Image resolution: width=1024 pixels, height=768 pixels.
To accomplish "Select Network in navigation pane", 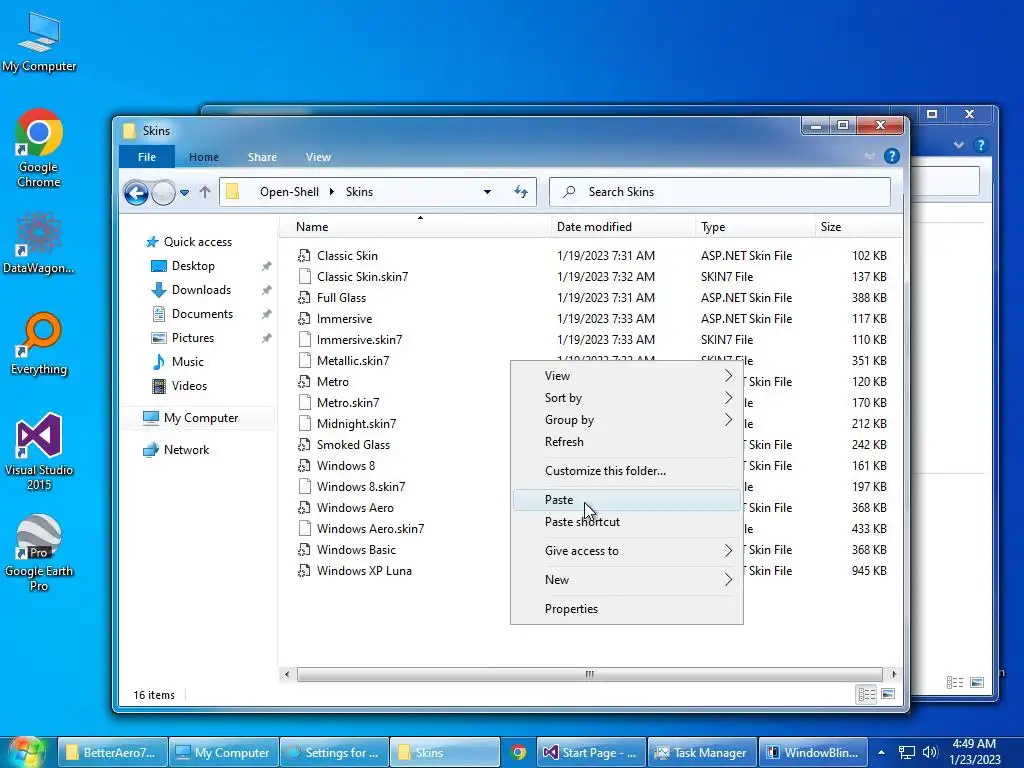I will click(x=186, y=450).
